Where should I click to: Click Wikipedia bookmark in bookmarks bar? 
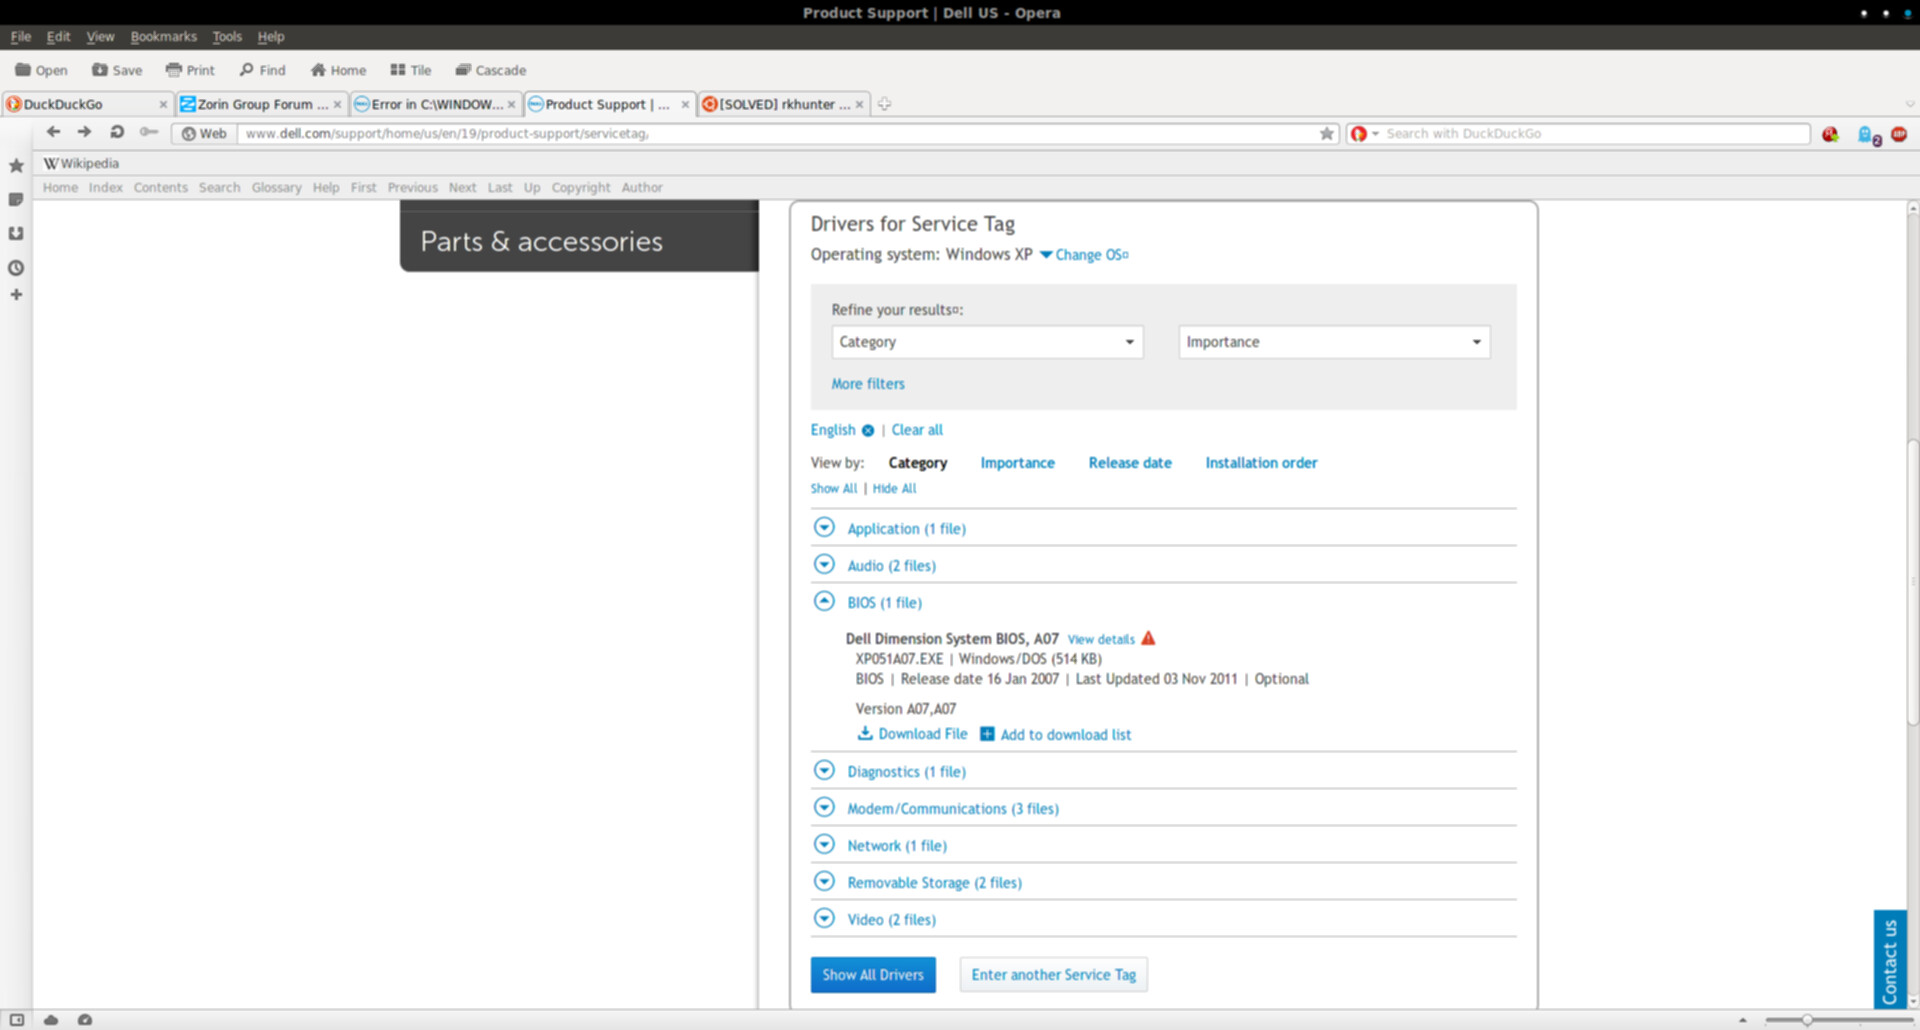[81, 163]
